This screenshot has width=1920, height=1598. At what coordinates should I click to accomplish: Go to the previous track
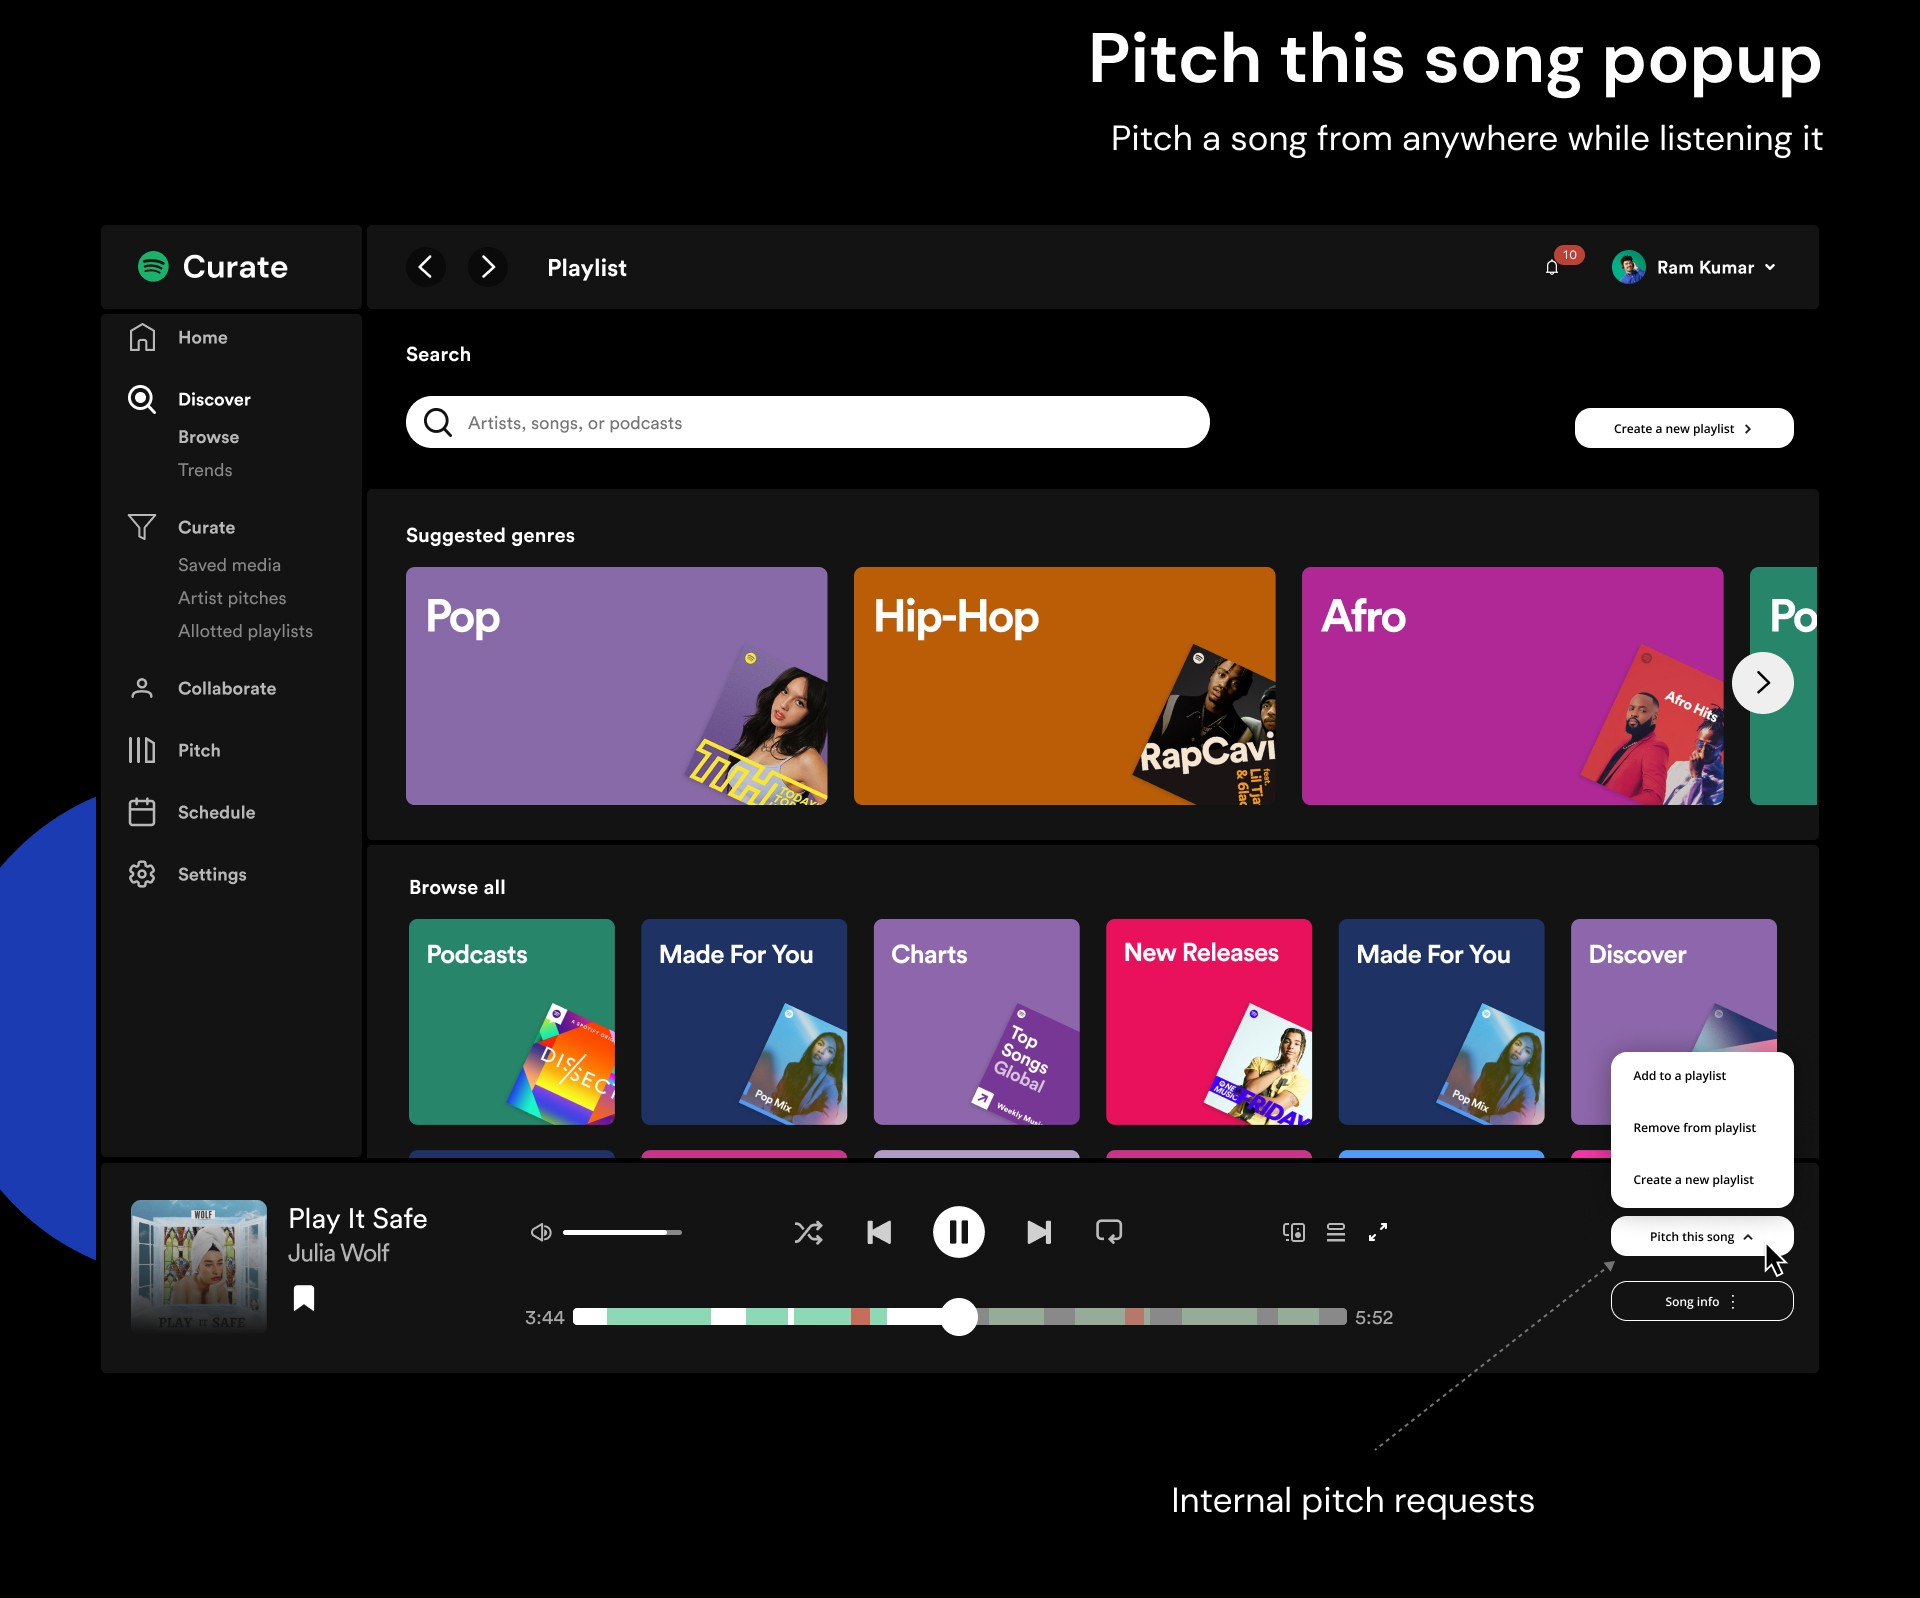tap(878, 1232)
